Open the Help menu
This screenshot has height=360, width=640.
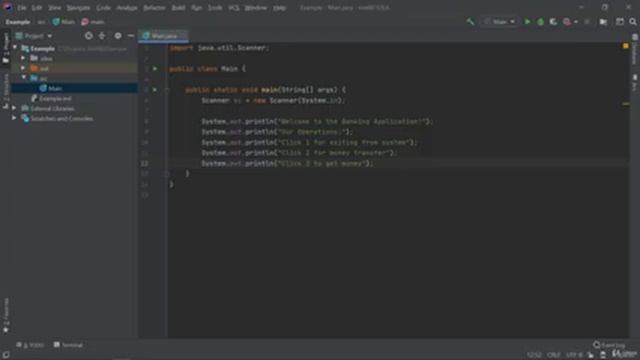(279, 8)
